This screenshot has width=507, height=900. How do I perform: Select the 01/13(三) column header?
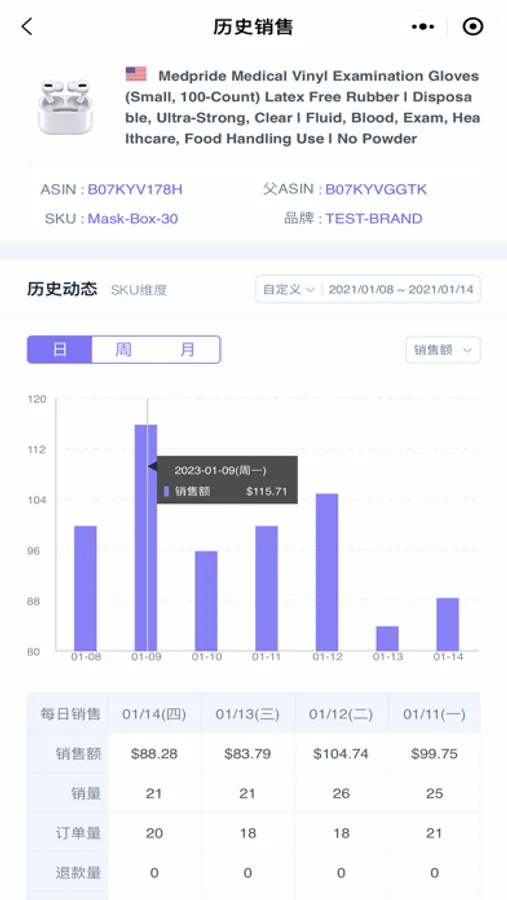248,714
